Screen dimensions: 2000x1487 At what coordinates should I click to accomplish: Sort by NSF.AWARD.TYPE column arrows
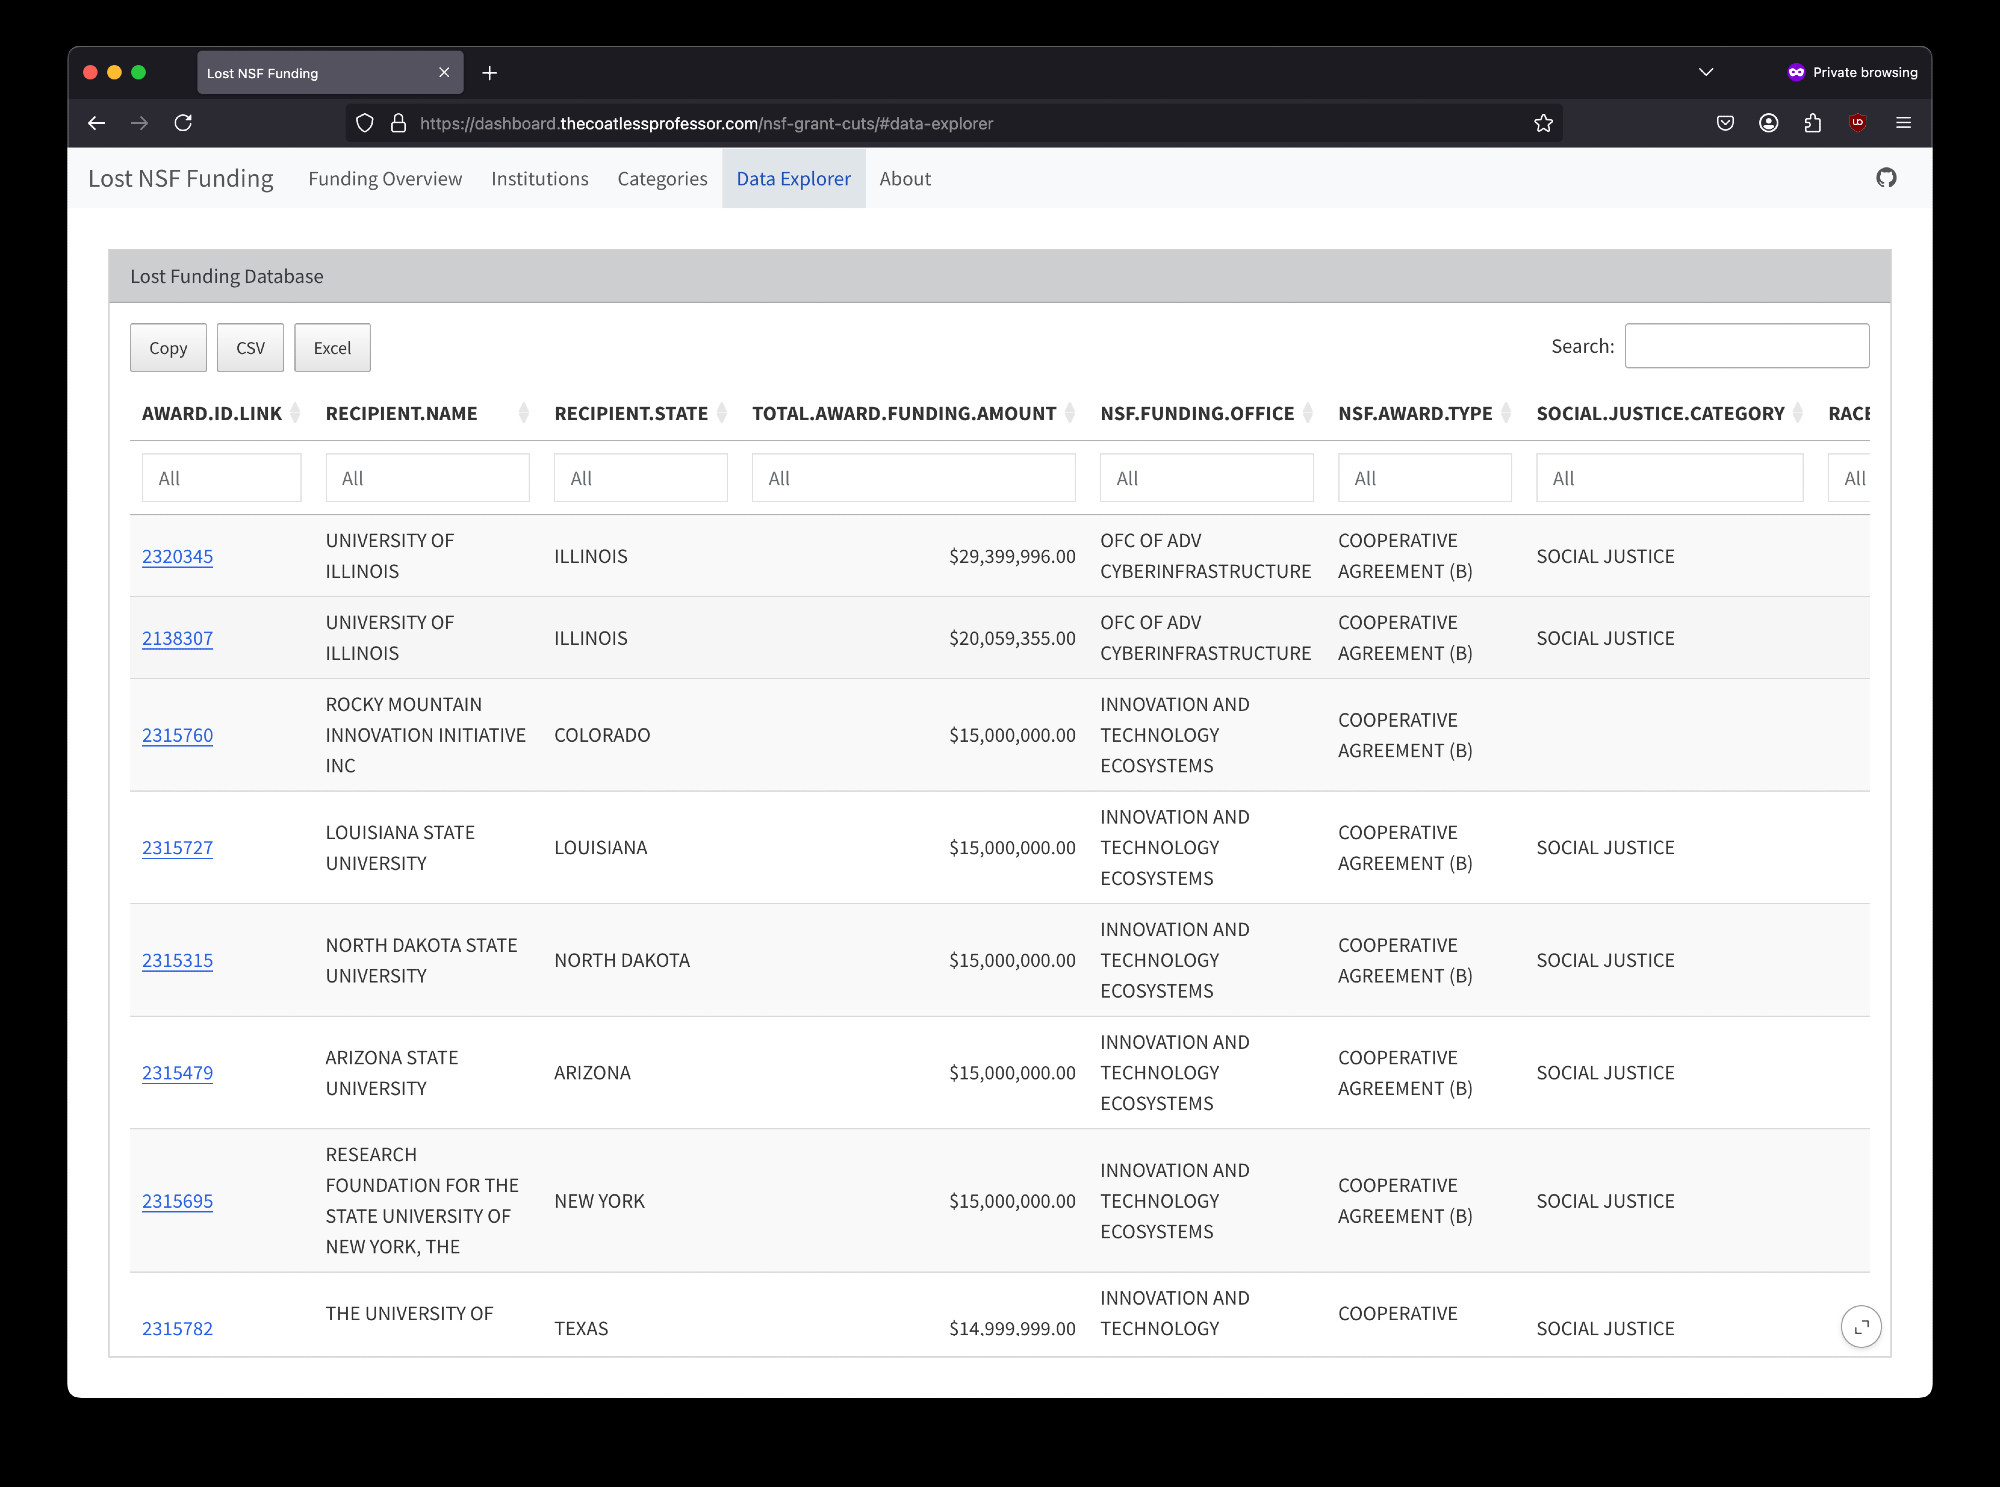pos(1506,413)
